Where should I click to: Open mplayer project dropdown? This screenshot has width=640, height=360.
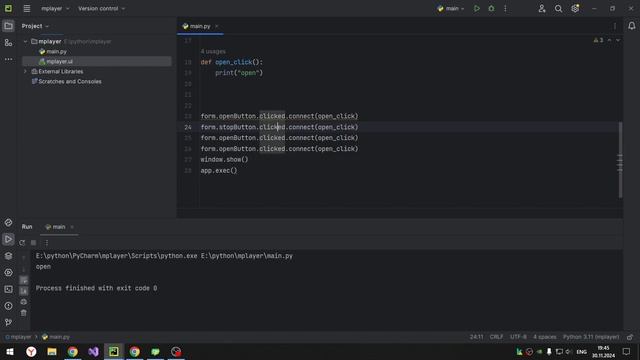55,9
